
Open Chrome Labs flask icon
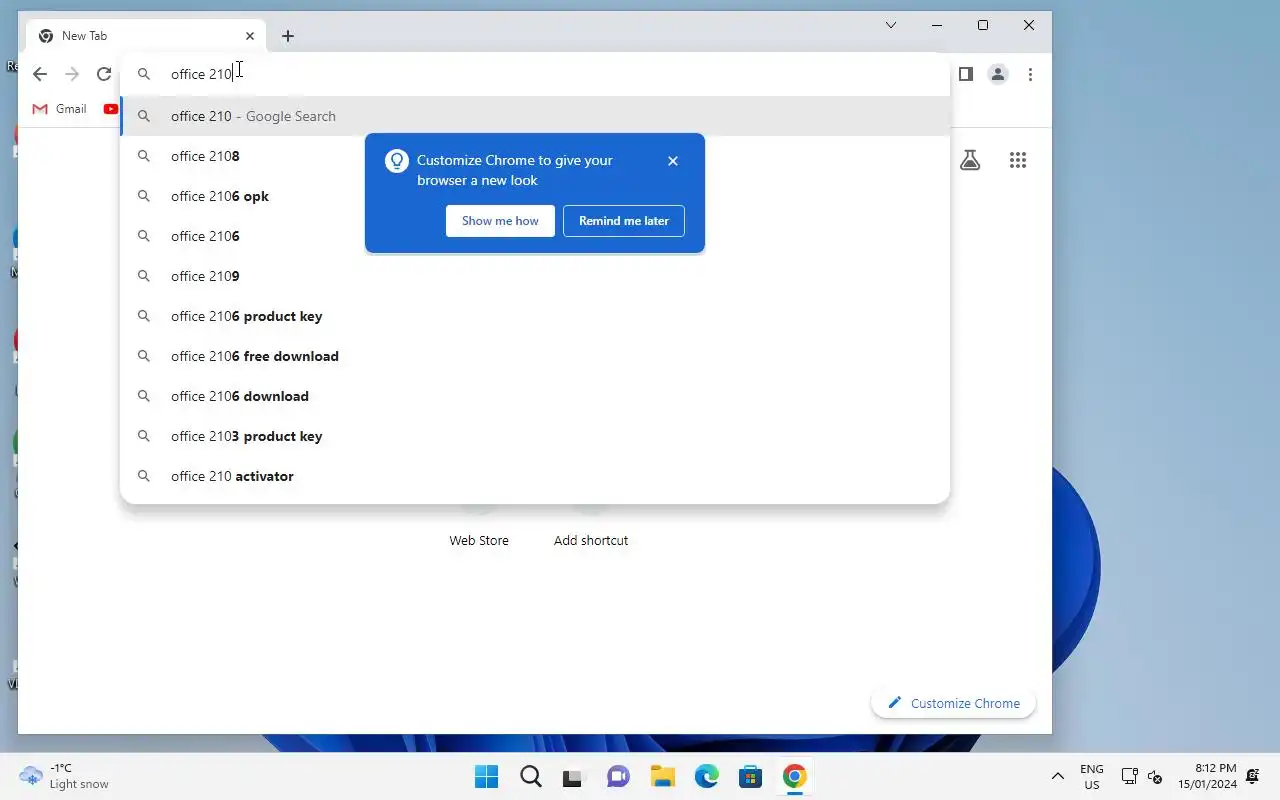click(x=970, y=160)
